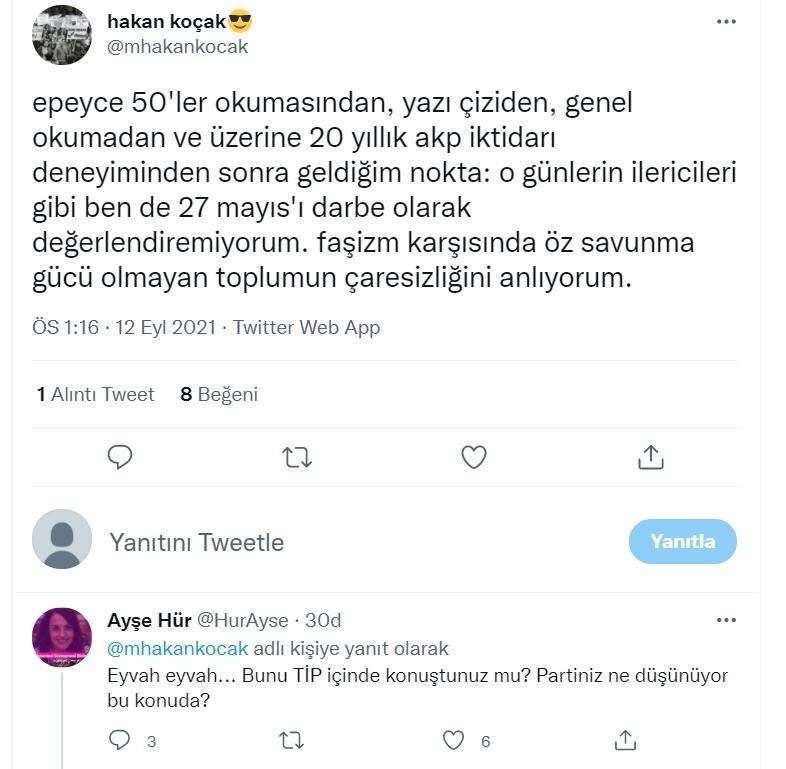This screenshot has width=786, height=769.
Task: Share Ayşe Hür's reply
Action: click(x=625, y=740)
